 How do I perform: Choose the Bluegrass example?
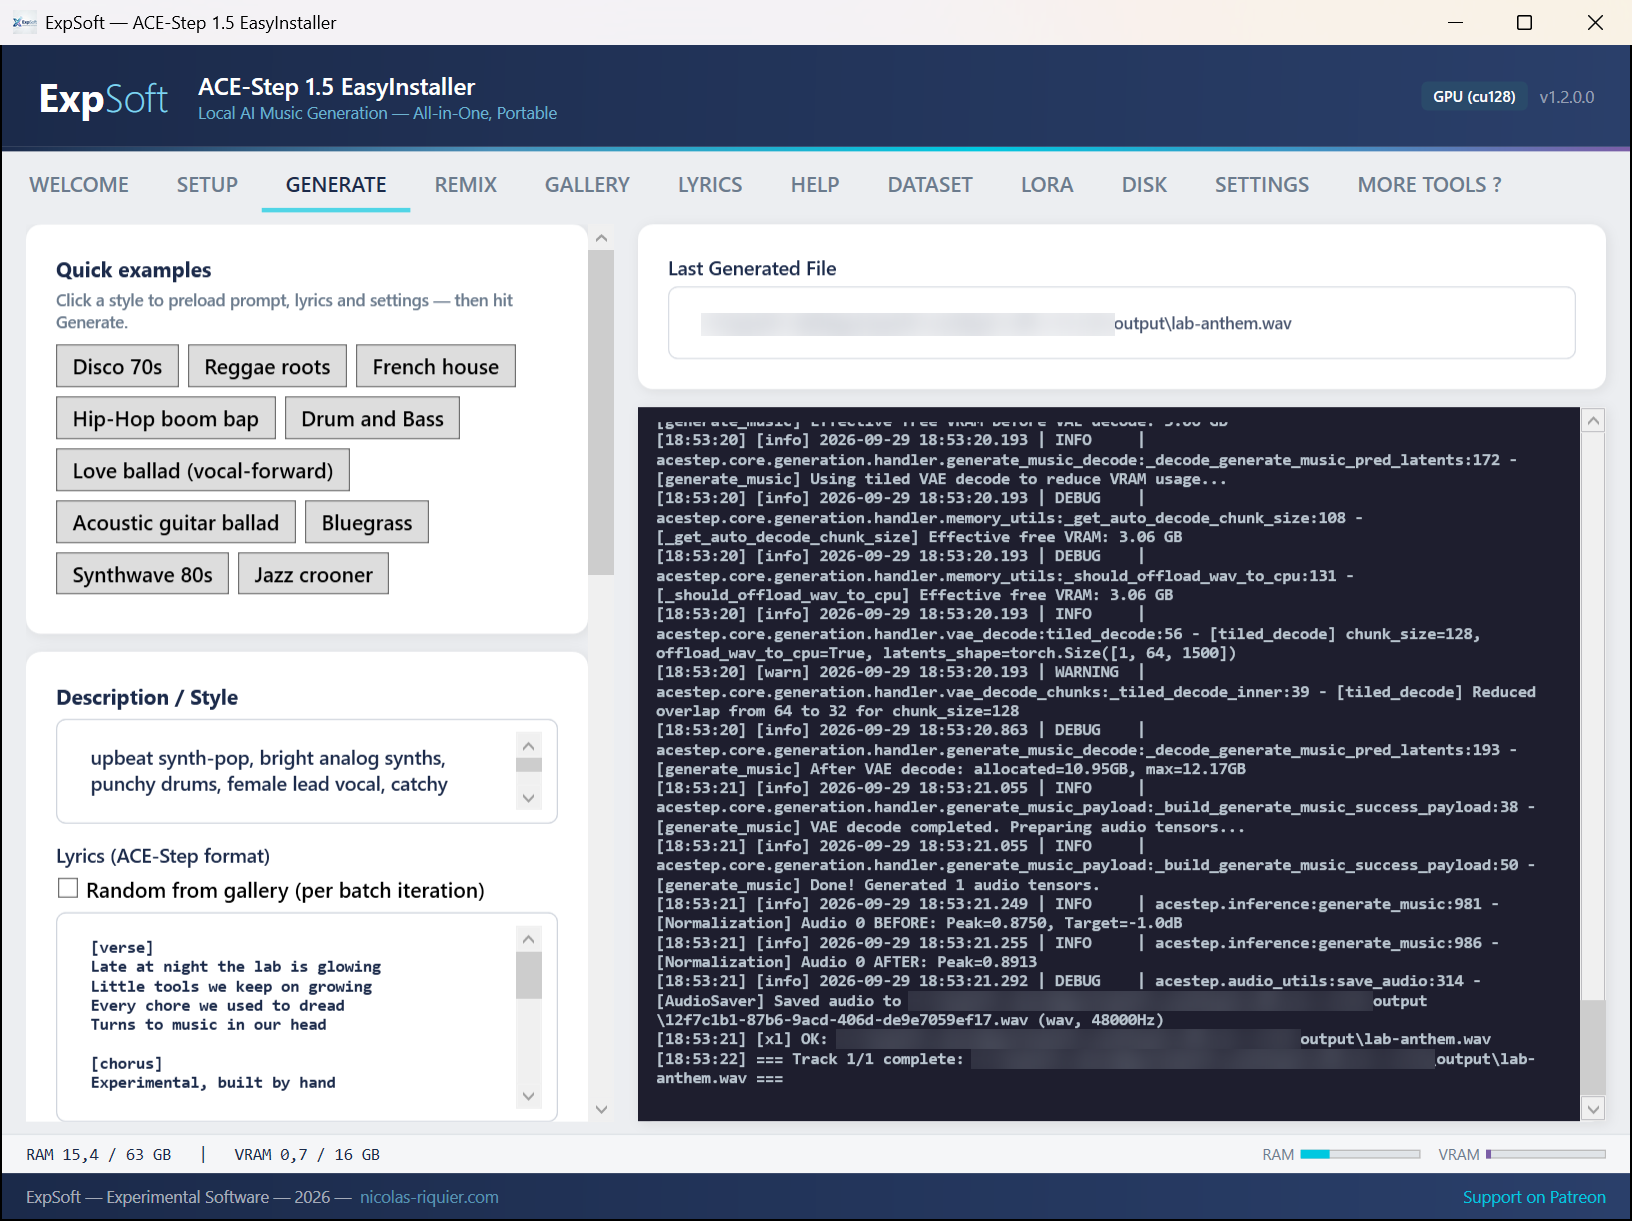[x=367, y=522]
